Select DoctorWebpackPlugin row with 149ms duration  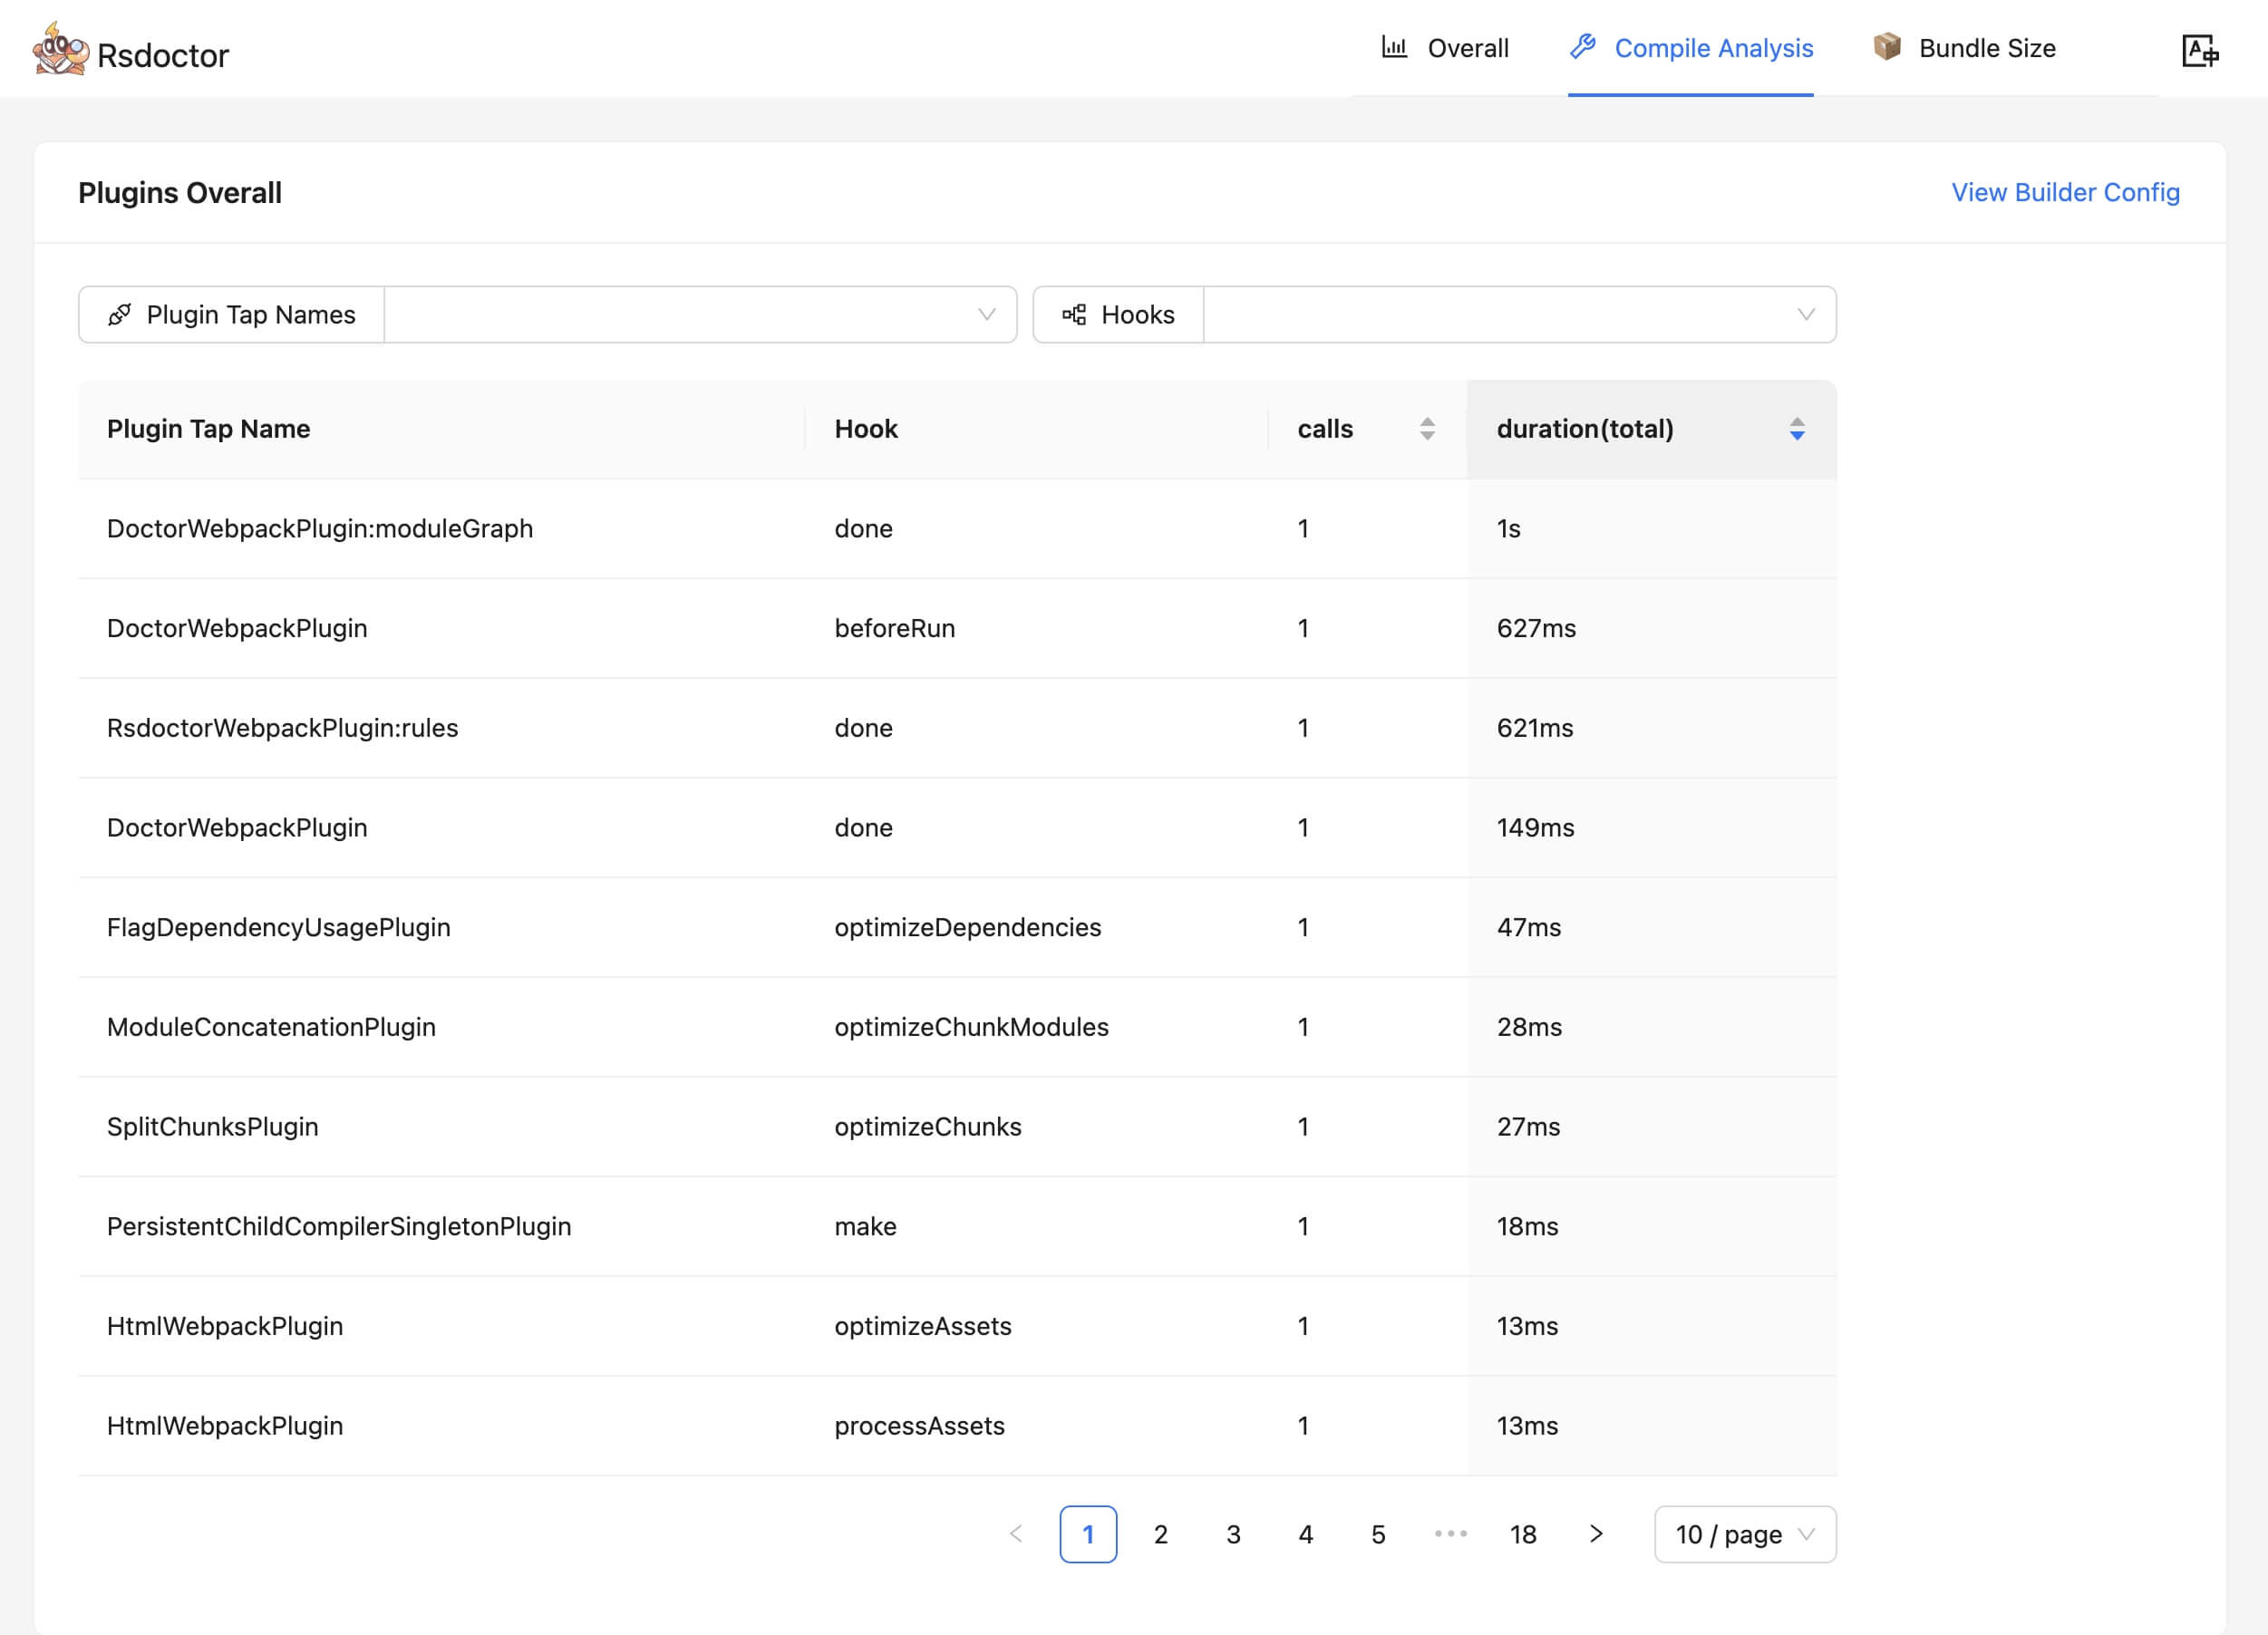(x=237, y=827)
